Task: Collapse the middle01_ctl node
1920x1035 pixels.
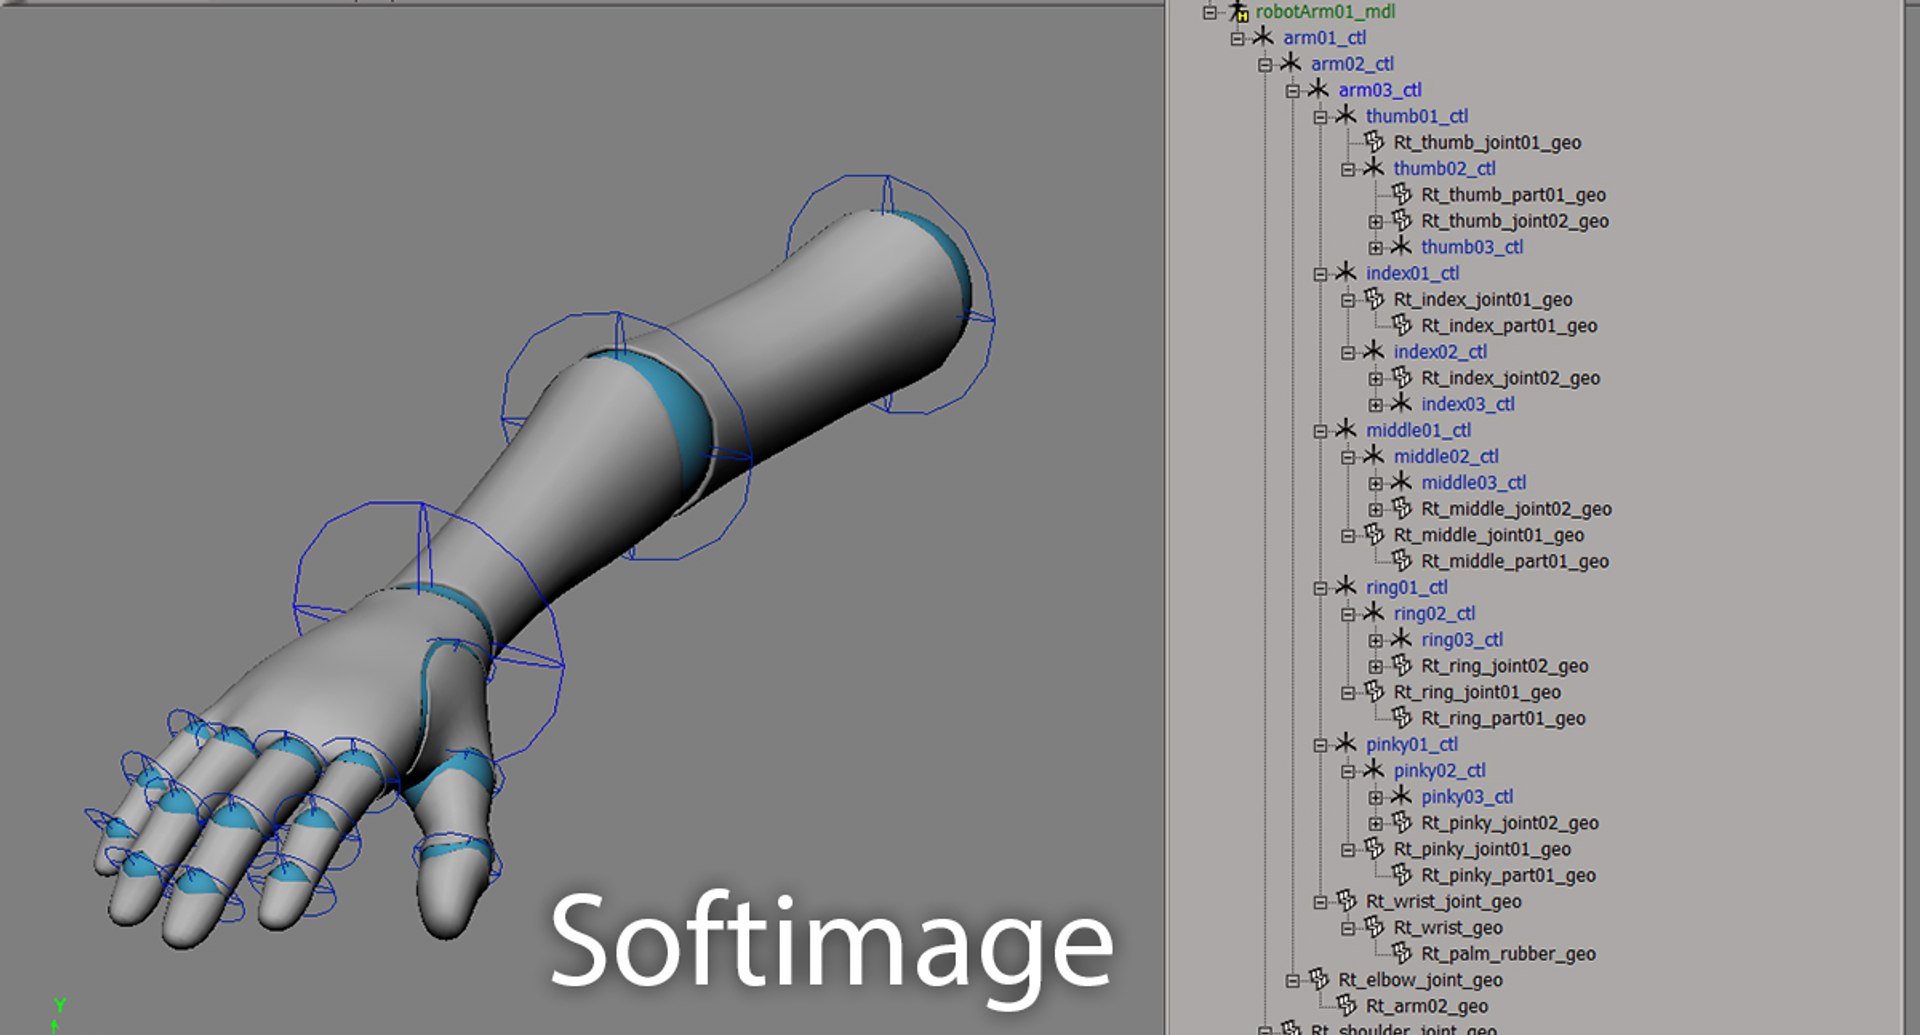Action: click(1320, 430)
